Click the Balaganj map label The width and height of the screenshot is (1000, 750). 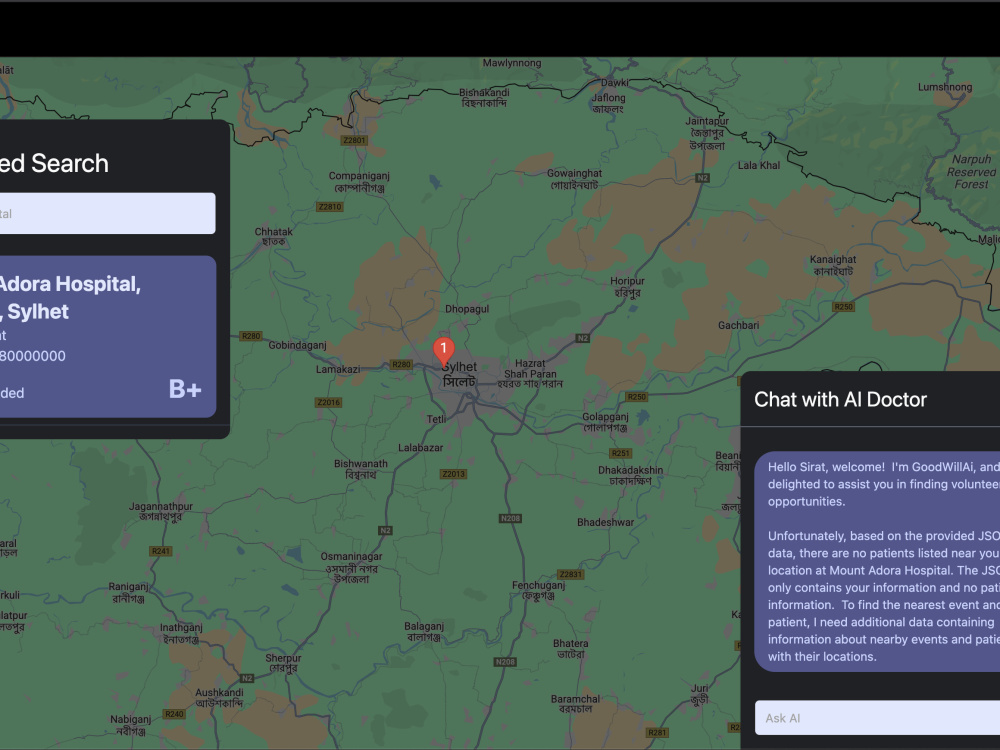423,631
